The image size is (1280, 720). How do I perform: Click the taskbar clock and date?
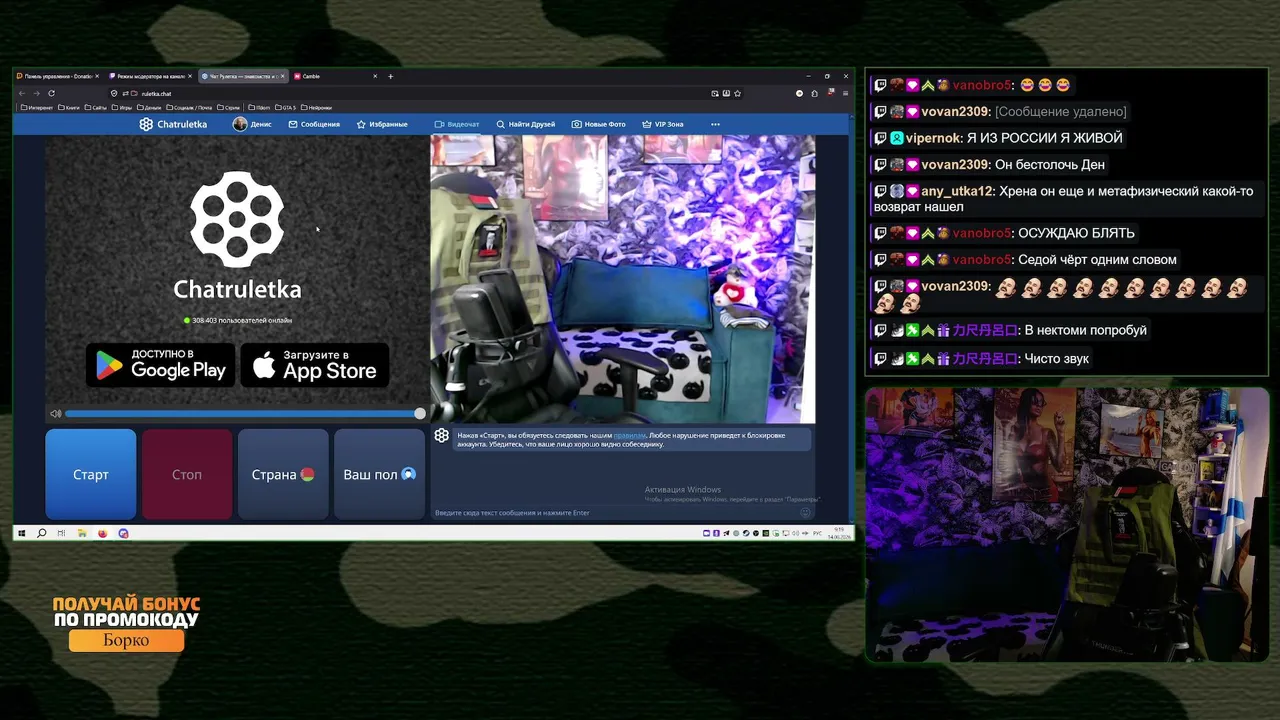click(840, 533)
